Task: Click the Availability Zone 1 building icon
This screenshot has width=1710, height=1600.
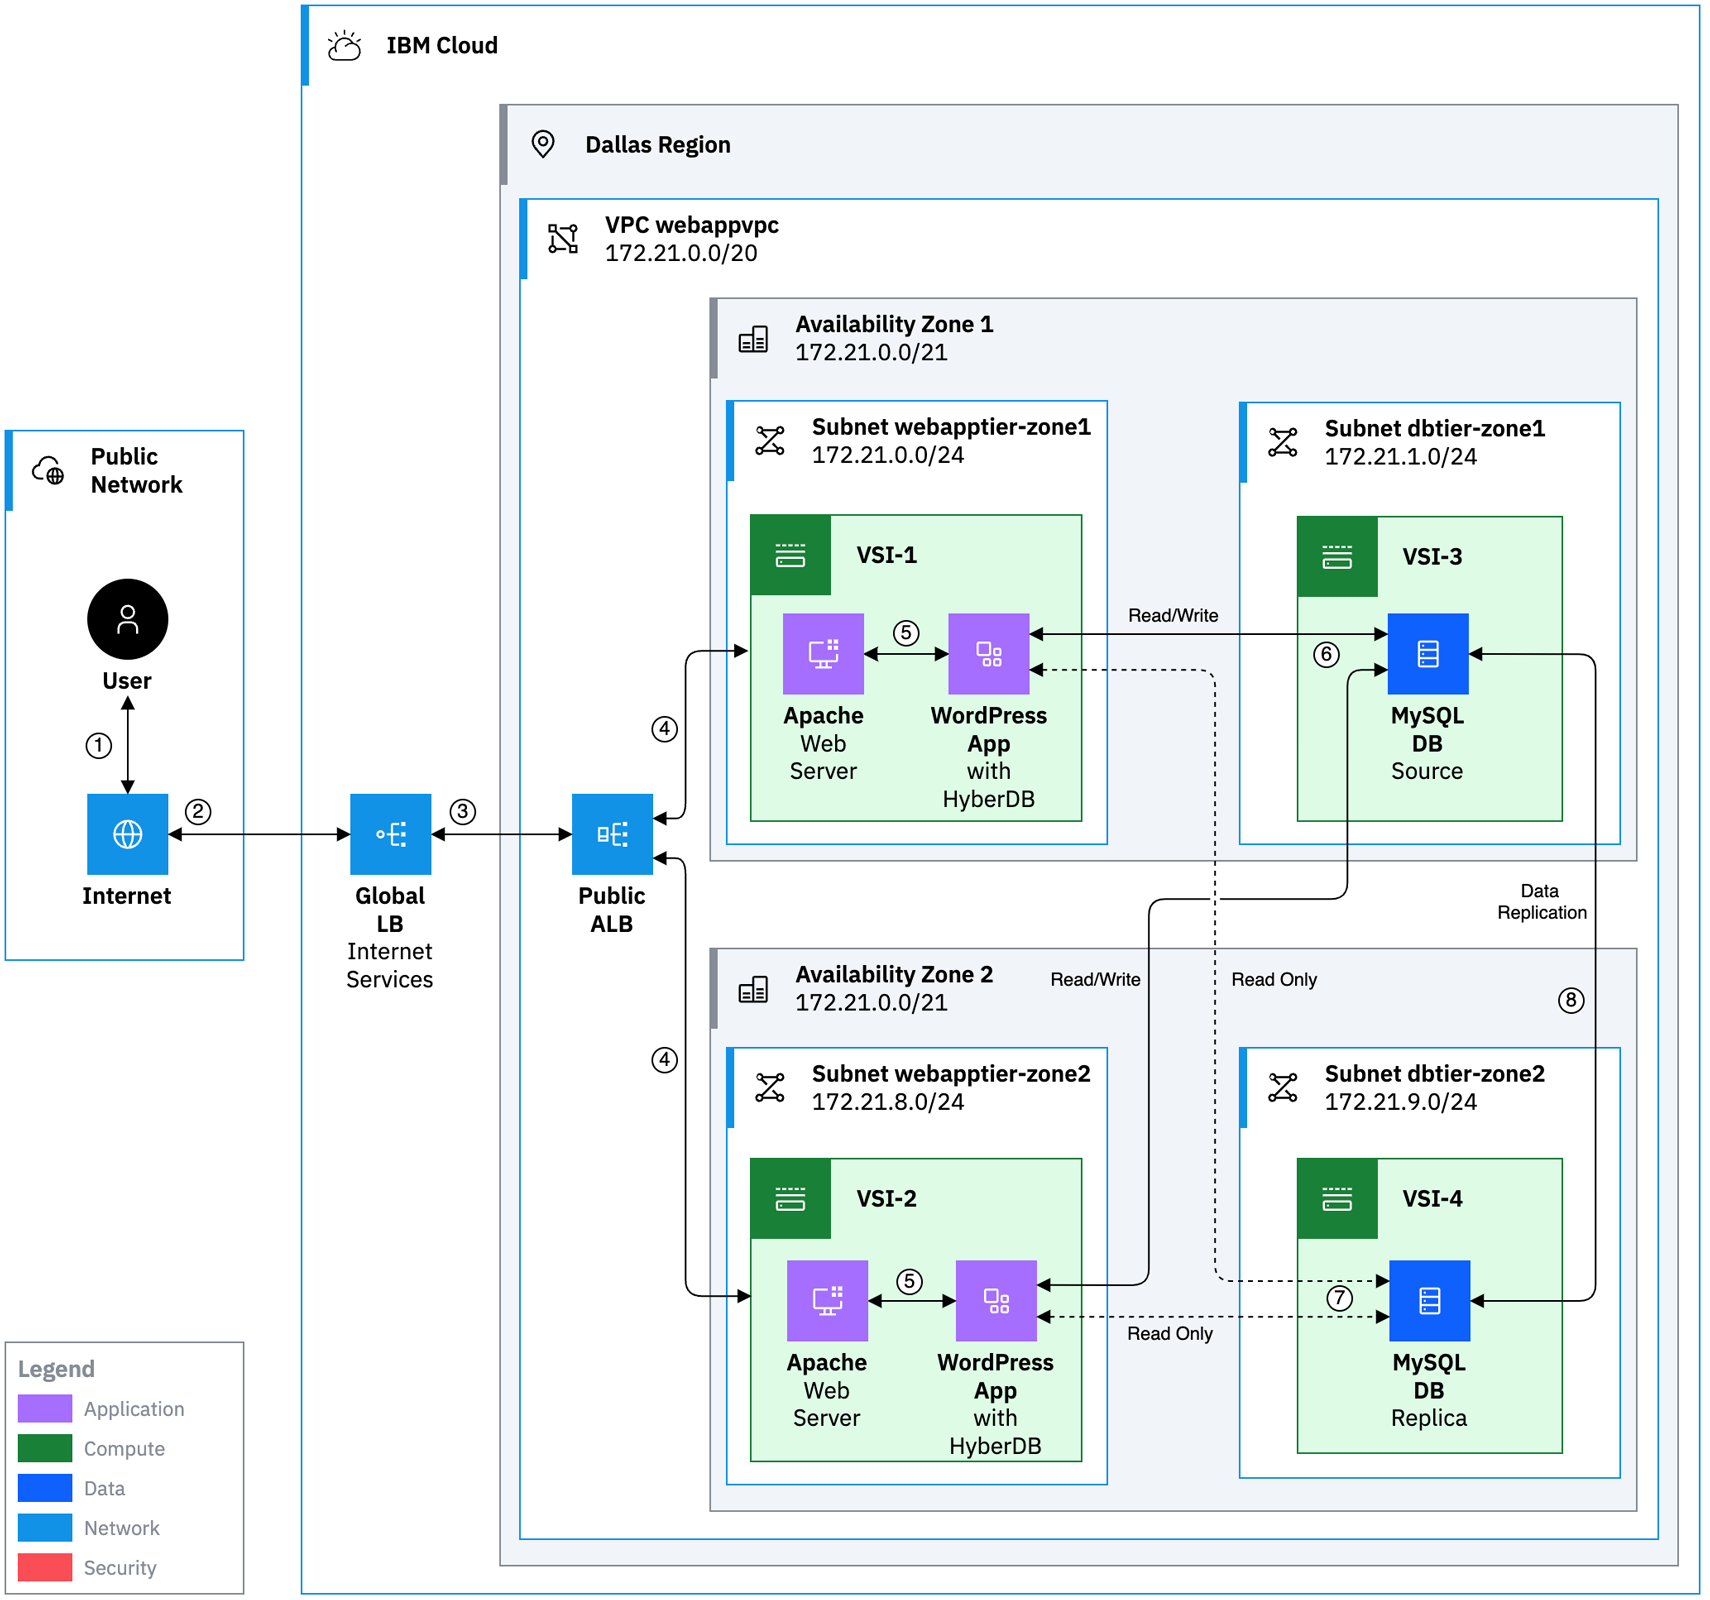Action: click(x=753, y=339)
